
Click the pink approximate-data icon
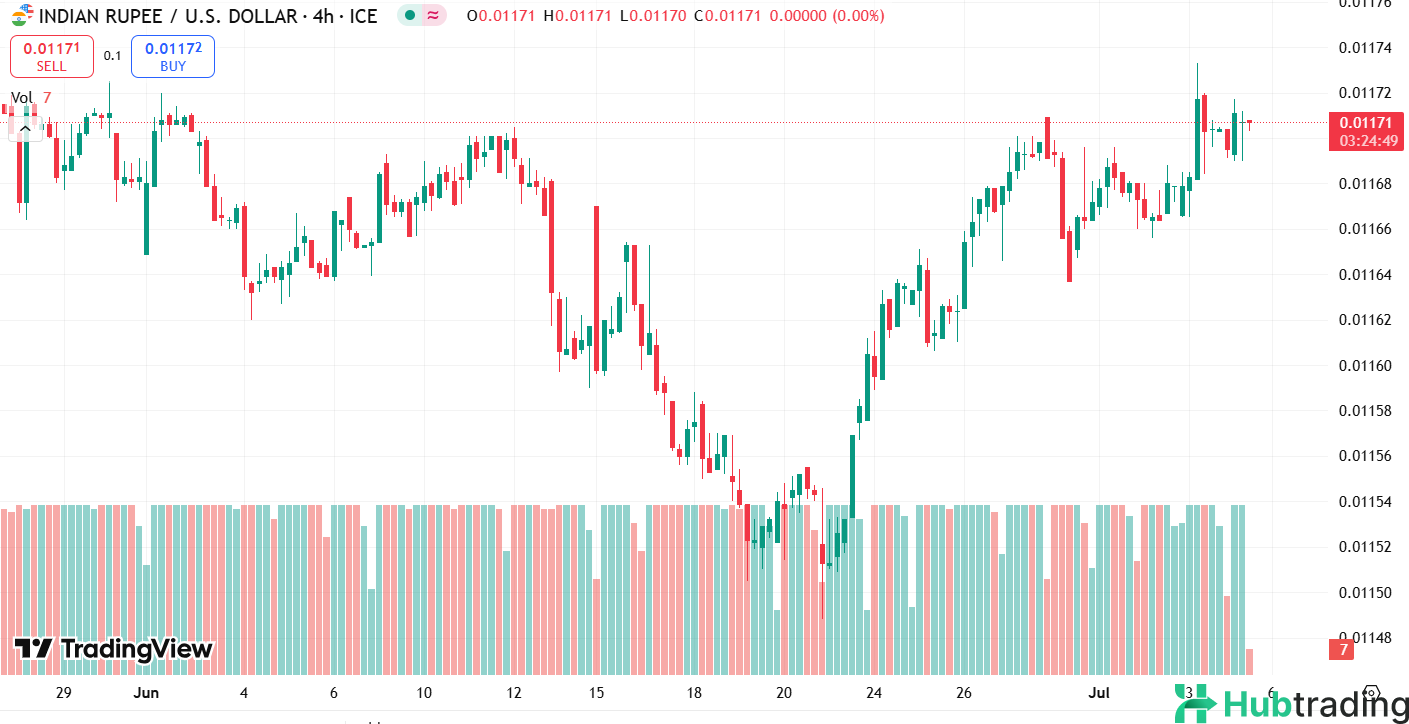[x=432, y=16]
